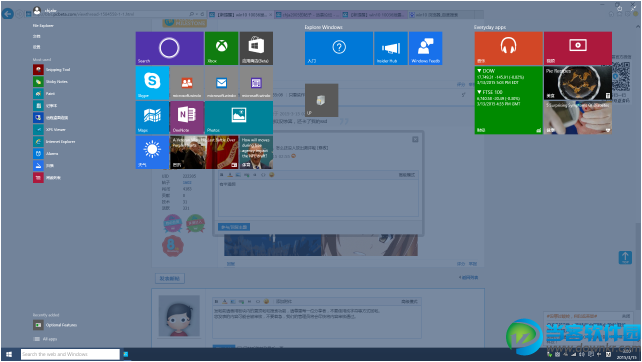Launch Internet Explorer from Most used list
Image resolution: width=642 pixels, height=362 pixels.
(54, 142)
